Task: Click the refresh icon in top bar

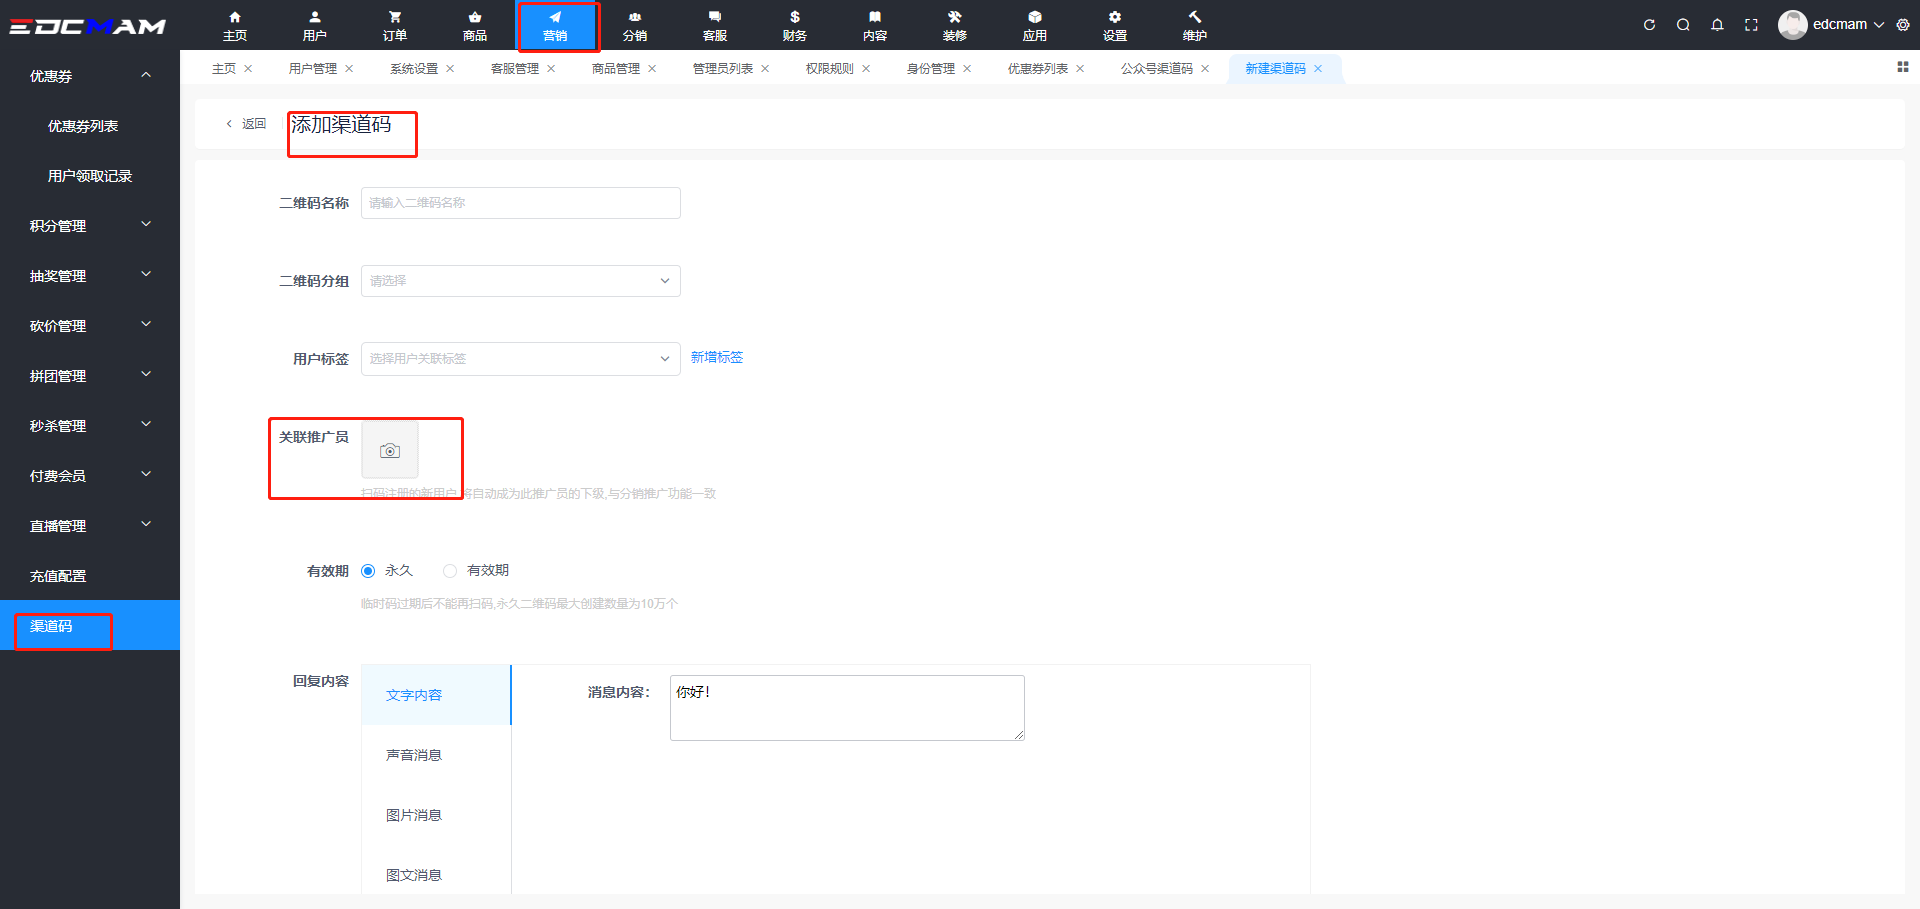Action: point(1649,25)
